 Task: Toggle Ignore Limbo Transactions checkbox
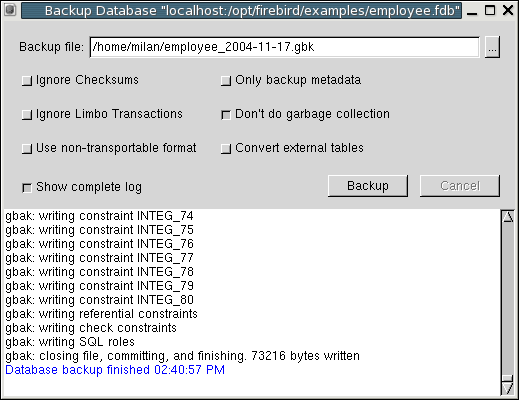tap(27, 115)
